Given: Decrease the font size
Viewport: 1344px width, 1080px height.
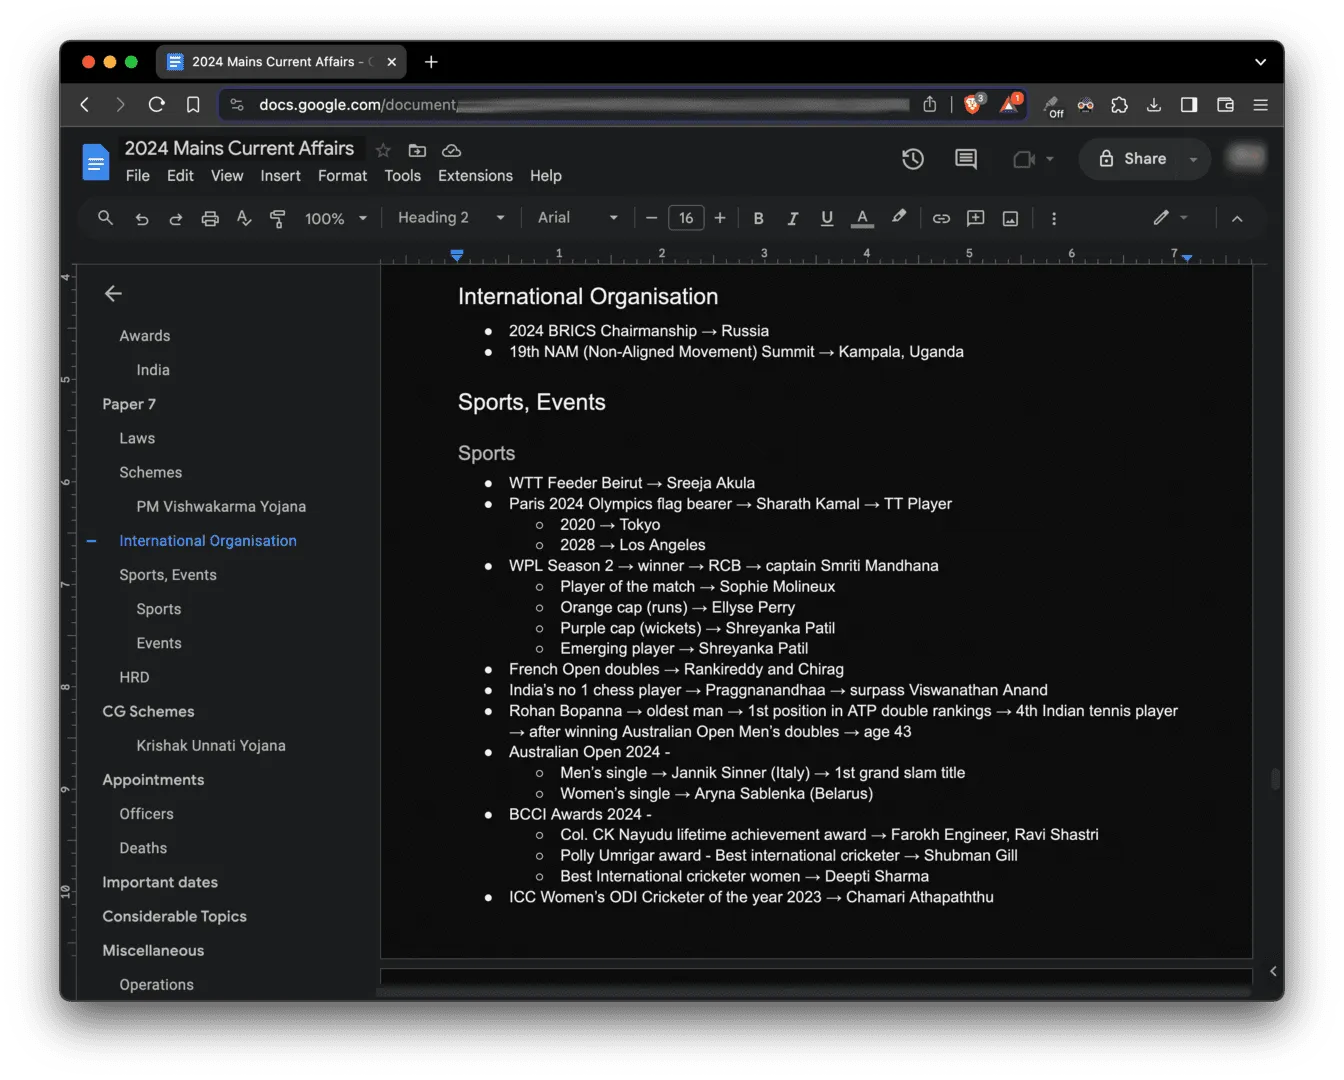Looking at the screenshot, I should [652, 218].
